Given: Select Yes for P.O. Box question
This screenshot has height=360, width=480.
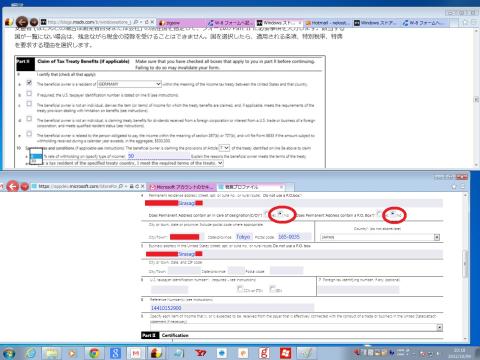Looking at the screenshot, I should point(379,214).
